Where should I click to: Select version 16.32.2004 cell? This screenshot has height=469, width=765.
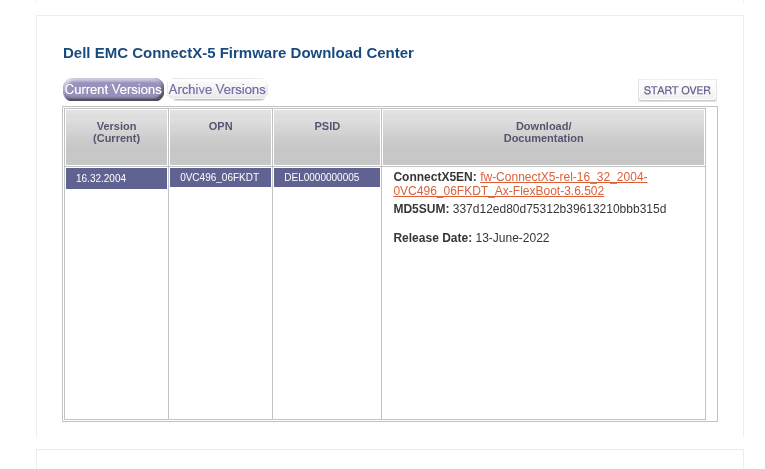[x=116, y=178]
